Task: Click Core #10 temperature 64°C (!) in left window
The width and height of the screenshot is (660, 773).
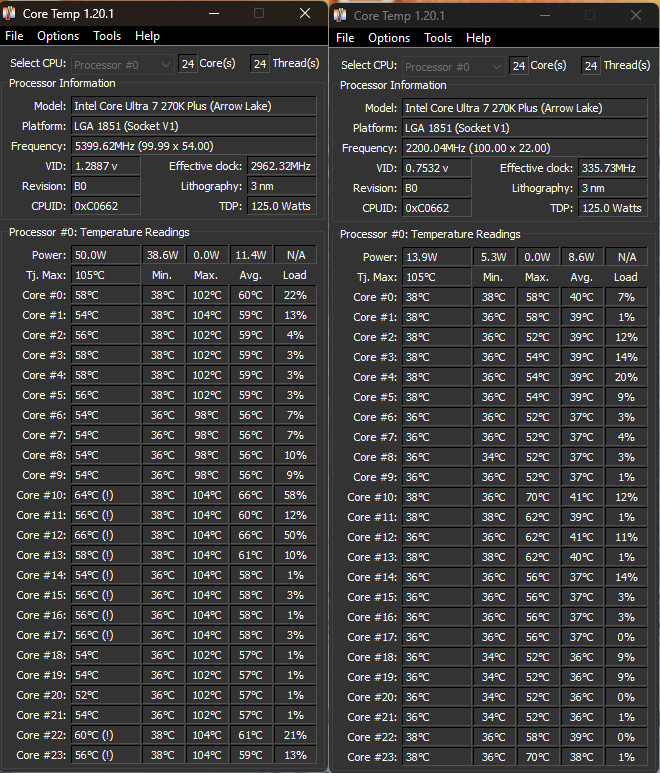Action: [106, 495]
